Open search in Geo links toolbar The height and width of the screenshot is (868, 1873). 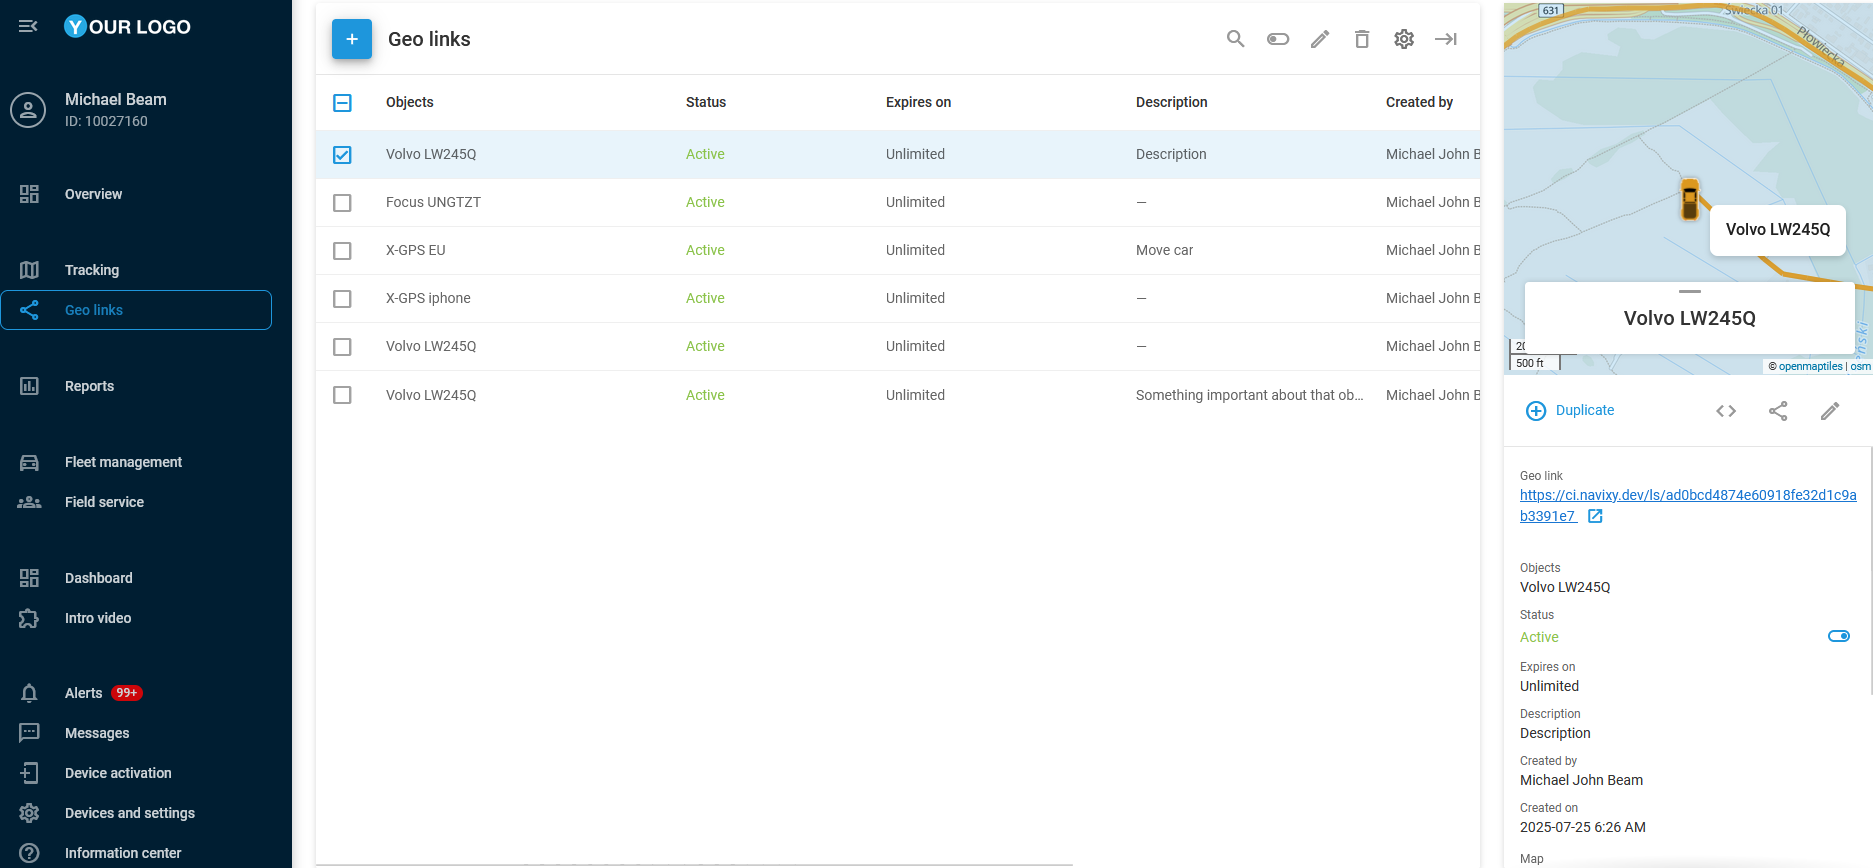[x=1235, y=39]
